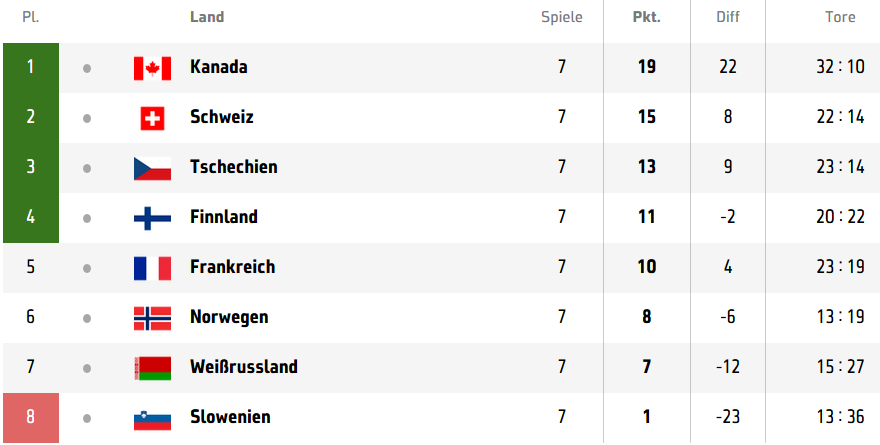Click the Belarus flag icon
The image size is (880, 445).
click(152, 368)
